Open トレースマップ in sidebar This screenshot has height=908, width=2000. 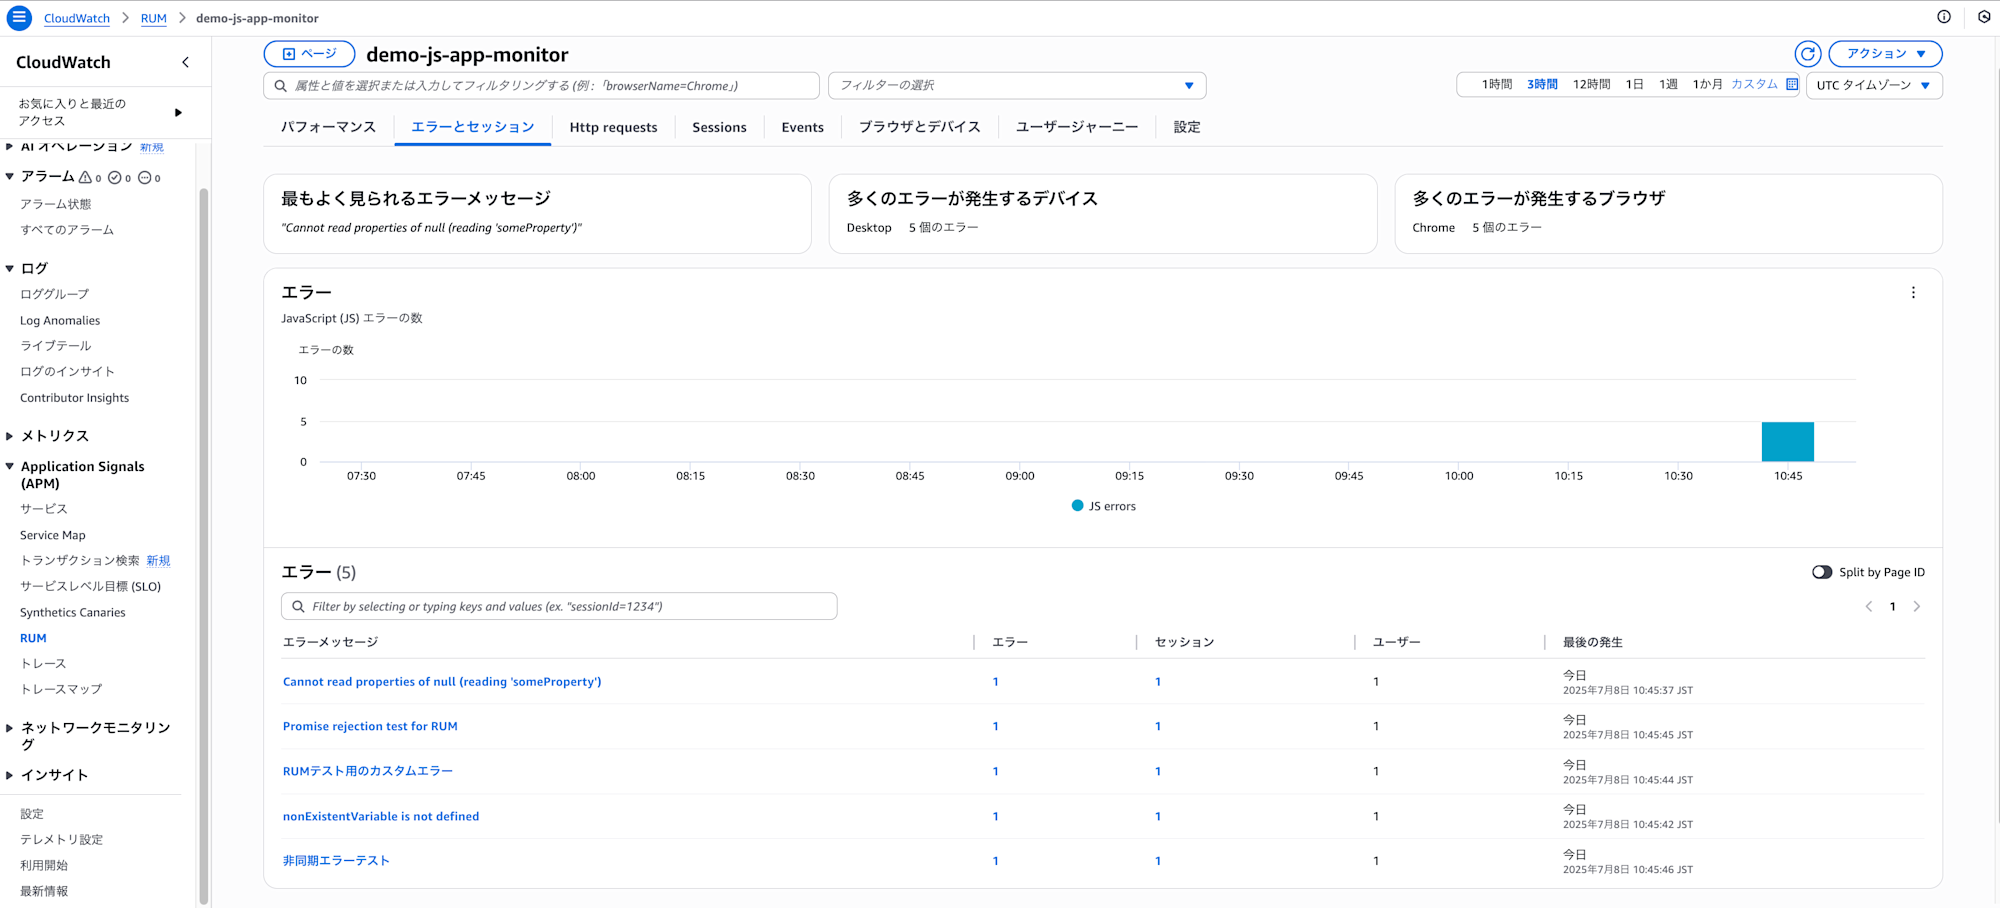click(61, 689)
